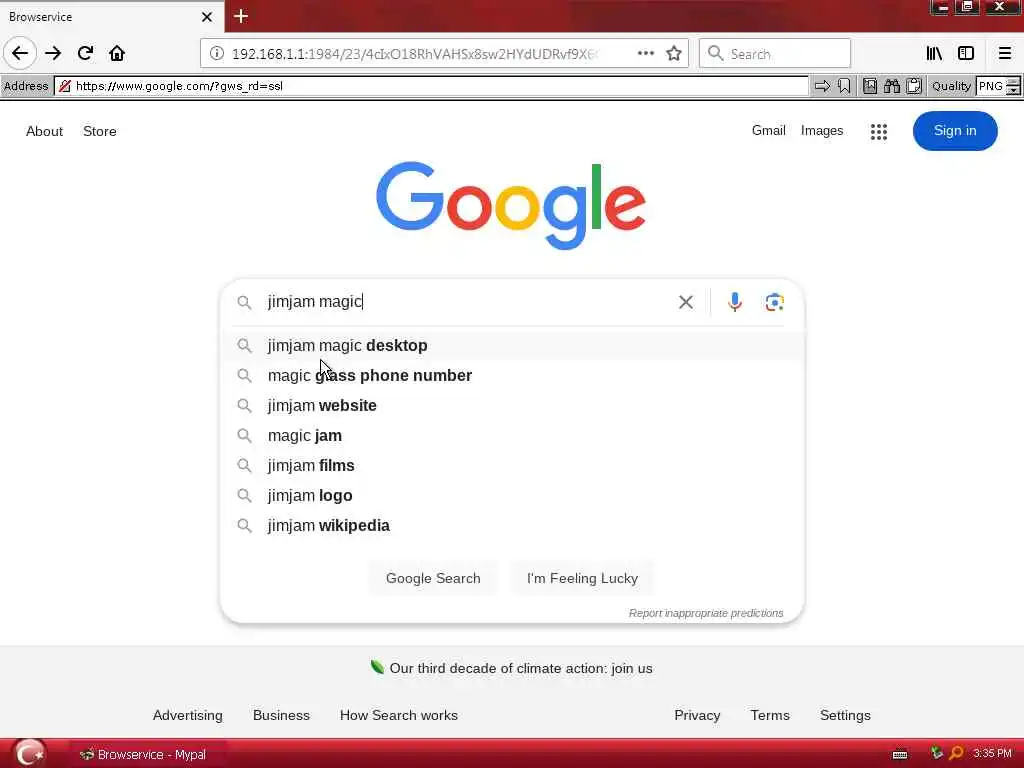Open the page actions three-dot menu
The image size is (1024, 768).
click(x=645, y=54)
